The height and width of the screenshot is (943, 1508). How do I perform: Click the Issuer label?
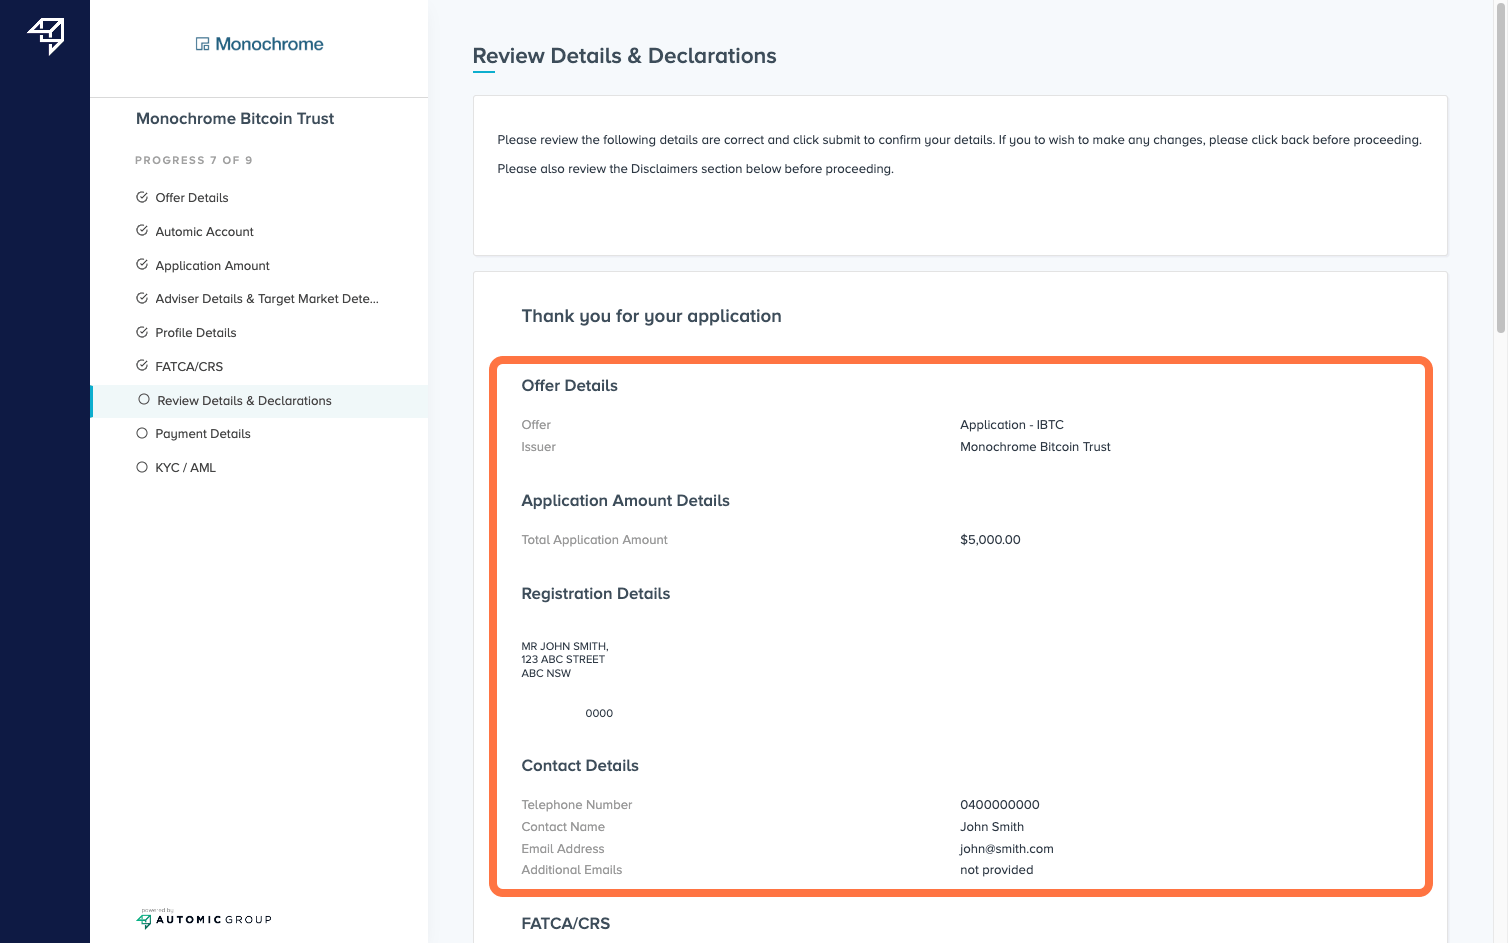click(538, 447)
